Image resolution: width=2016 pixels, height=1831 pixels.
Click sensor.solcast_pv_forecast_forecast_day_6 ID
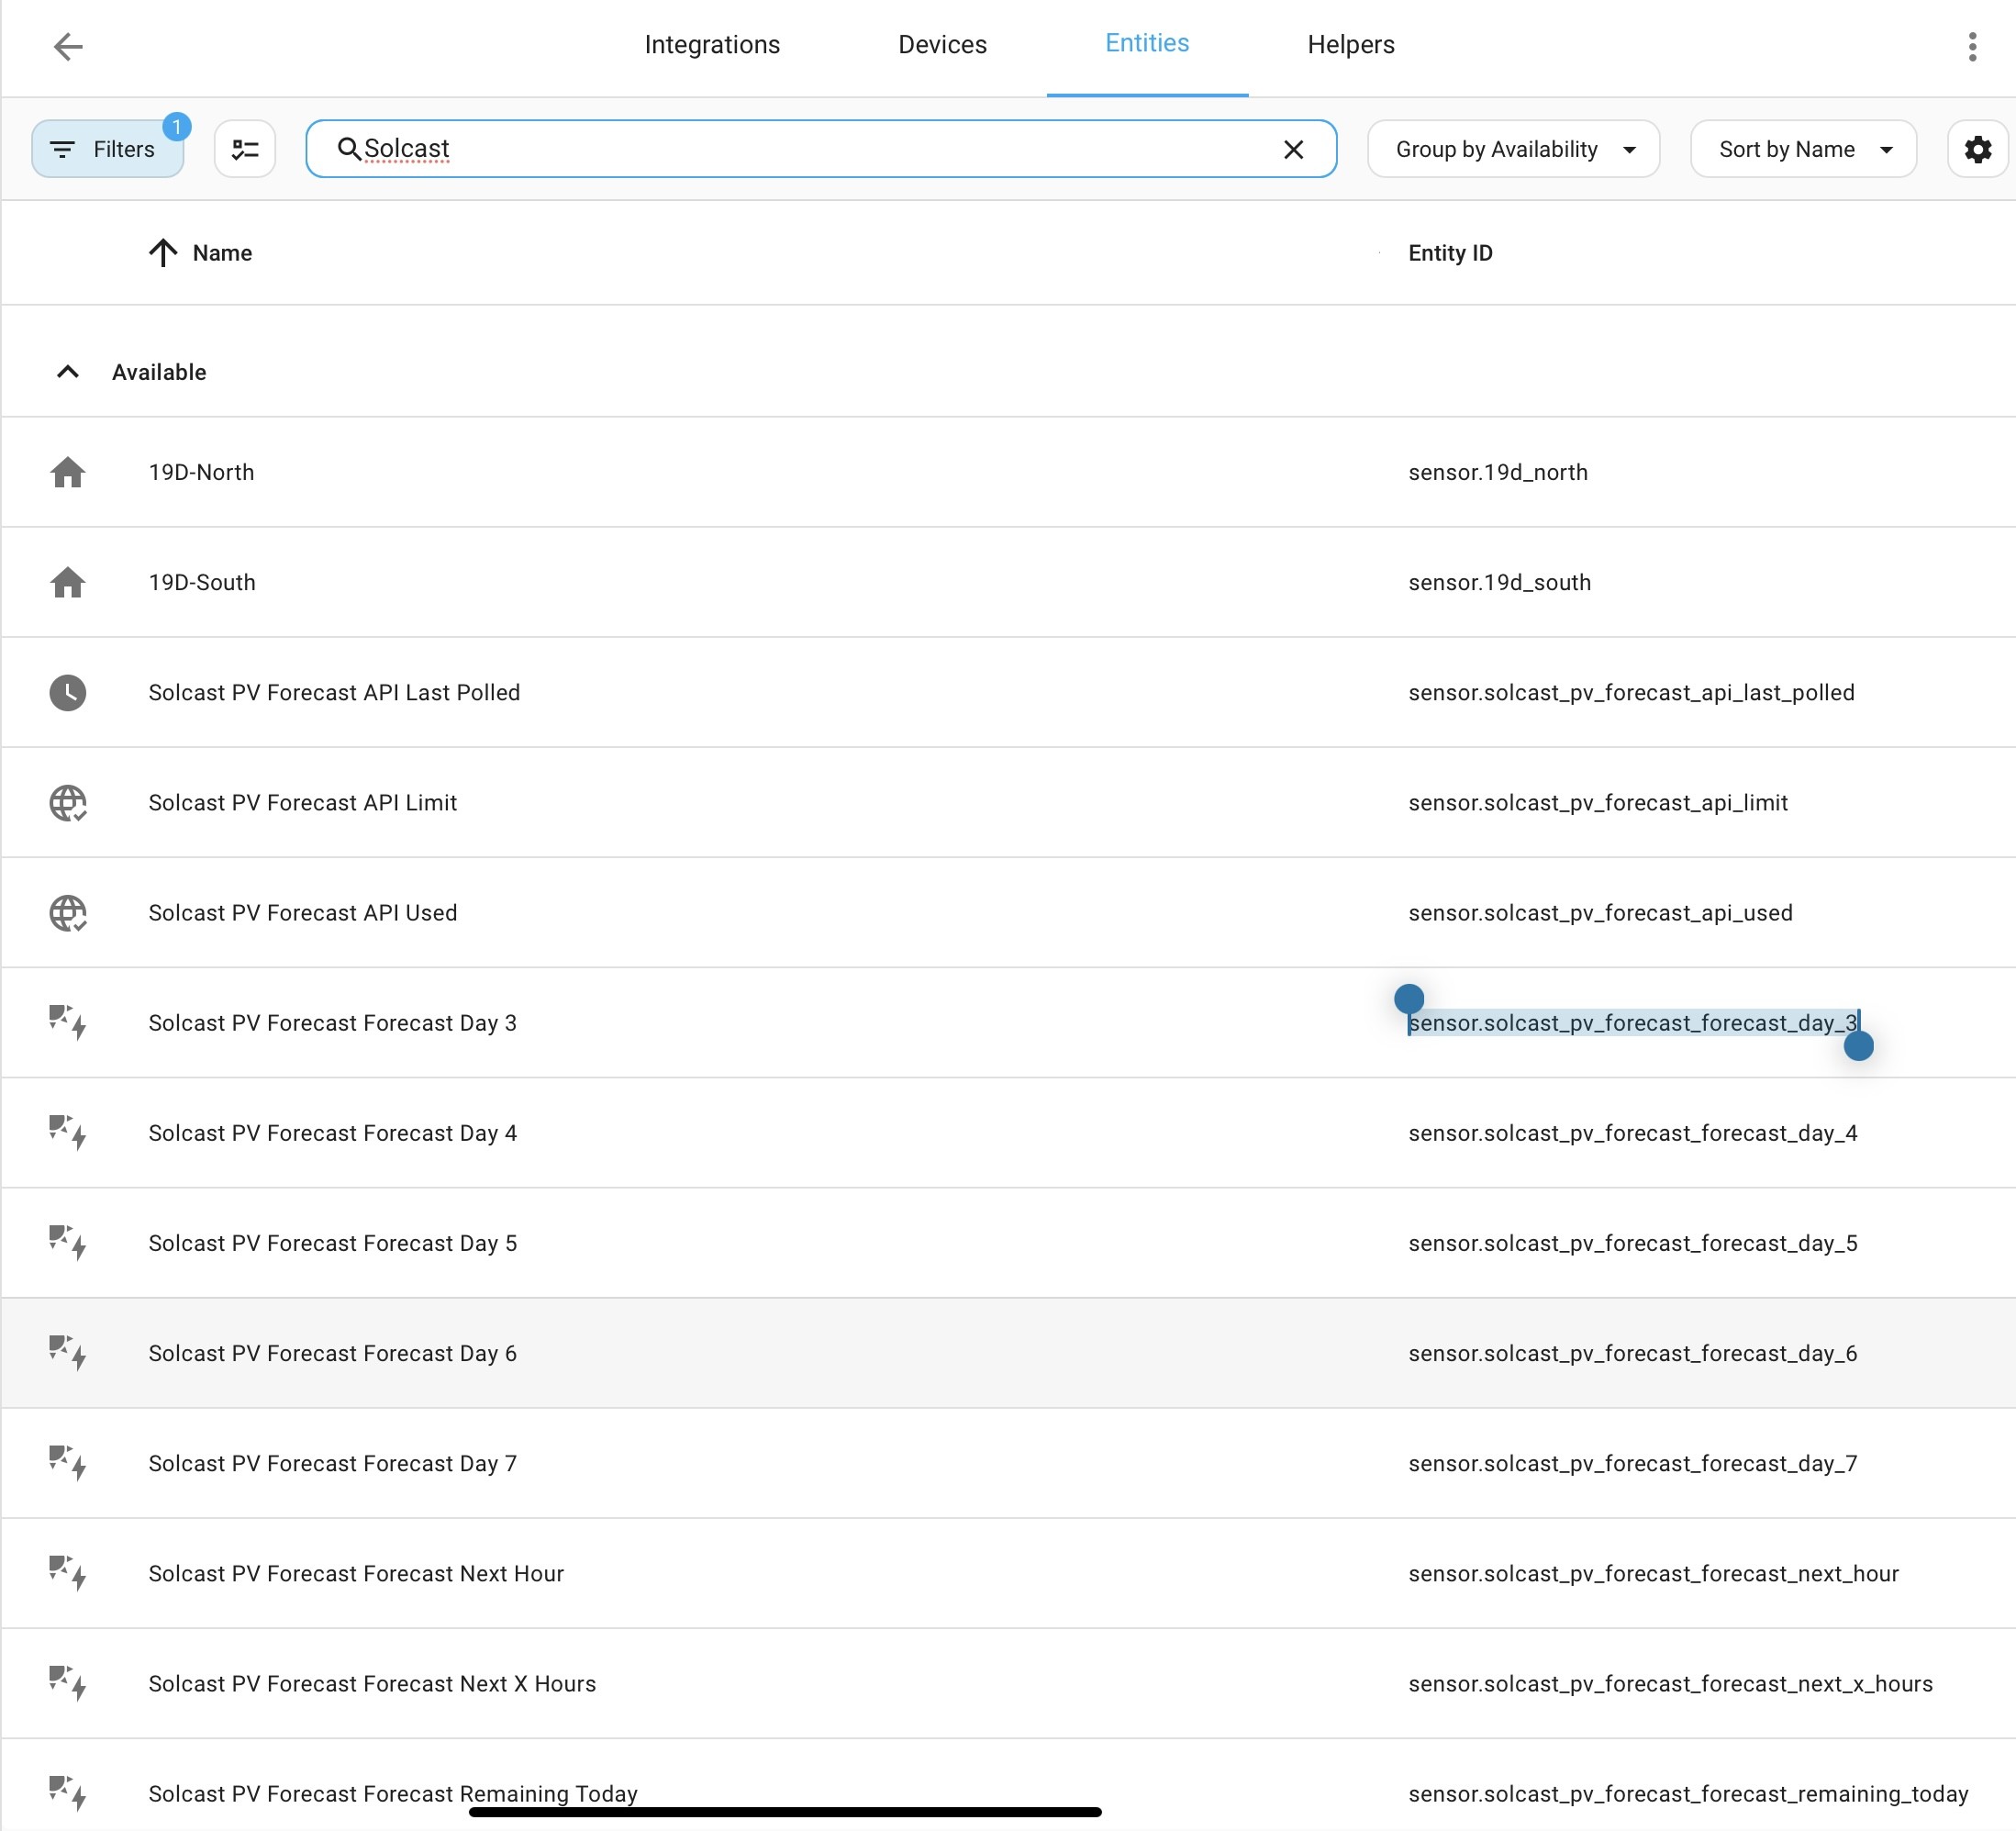(x=1633, y=1352)
